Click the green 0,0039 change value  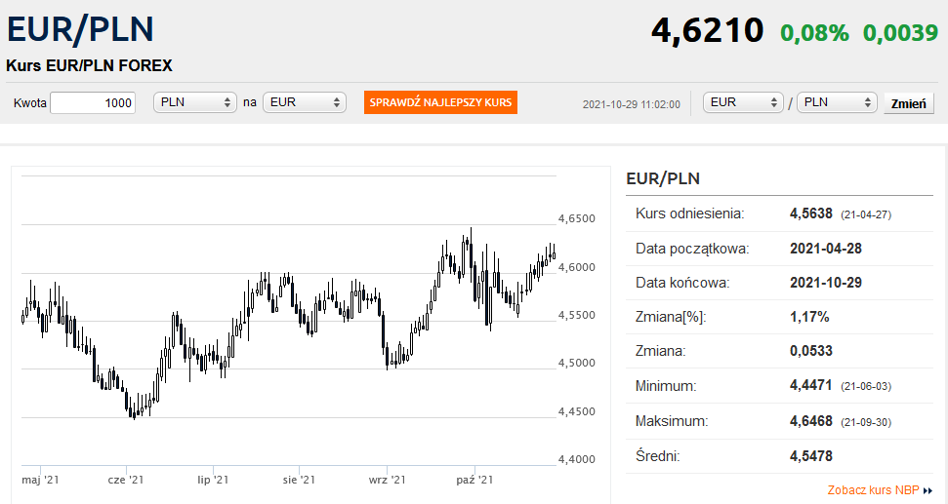900,33
